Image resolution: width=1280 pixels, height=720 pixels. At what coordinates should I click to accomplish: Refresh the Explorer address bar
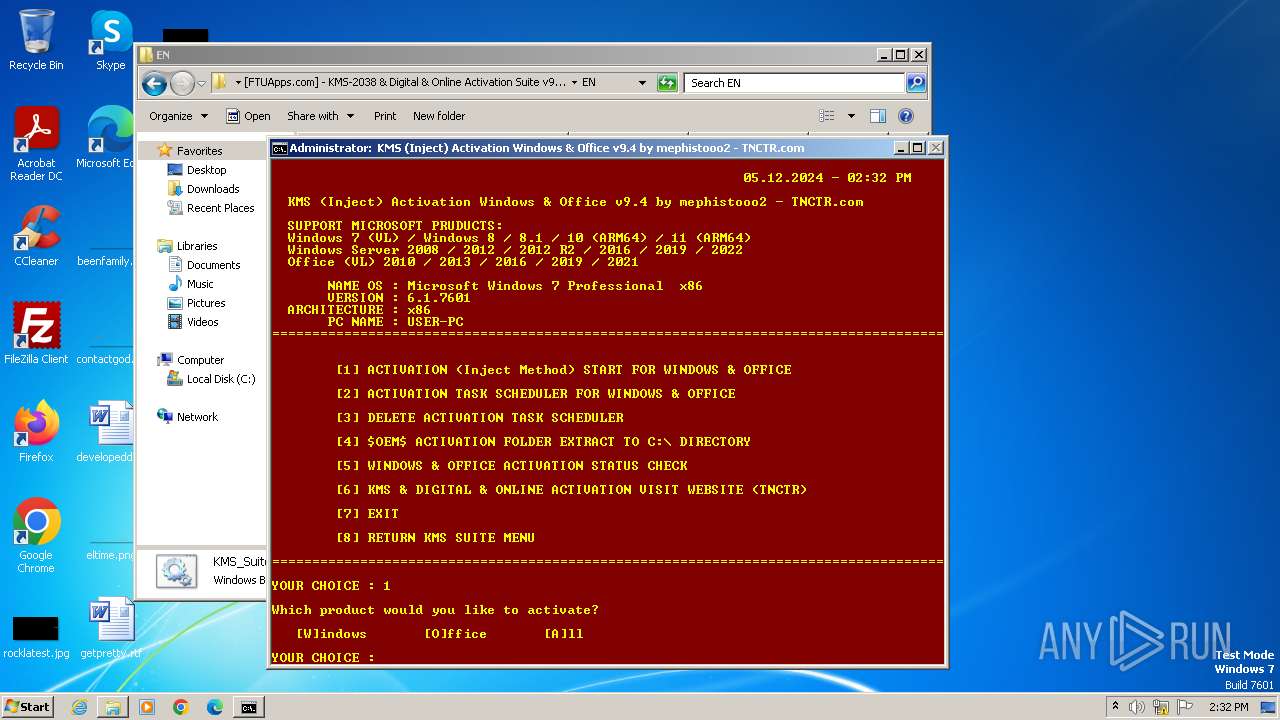pyautogui.click(x=667, y=83)
